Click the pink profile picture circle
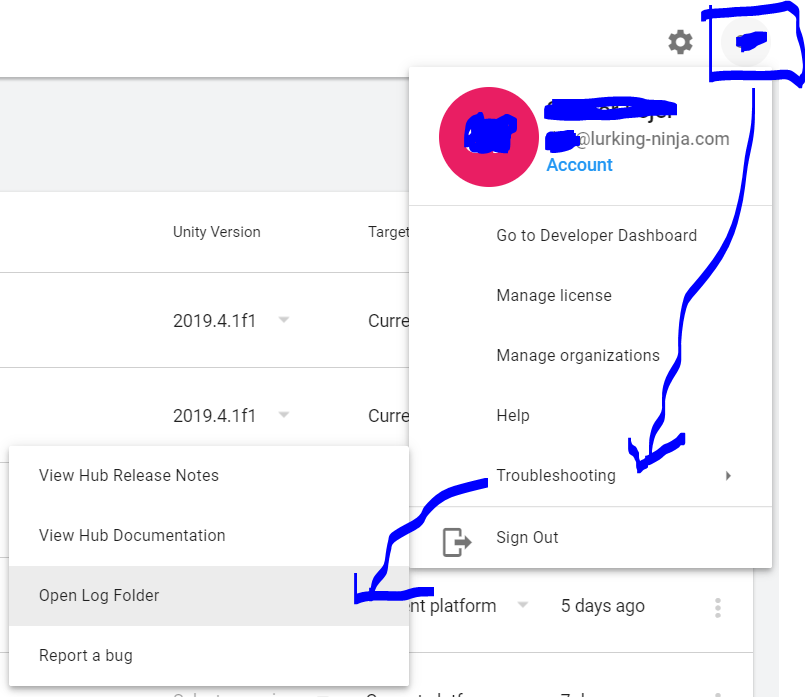Screen dimensions: 805x697 click(x=489, y=137)
